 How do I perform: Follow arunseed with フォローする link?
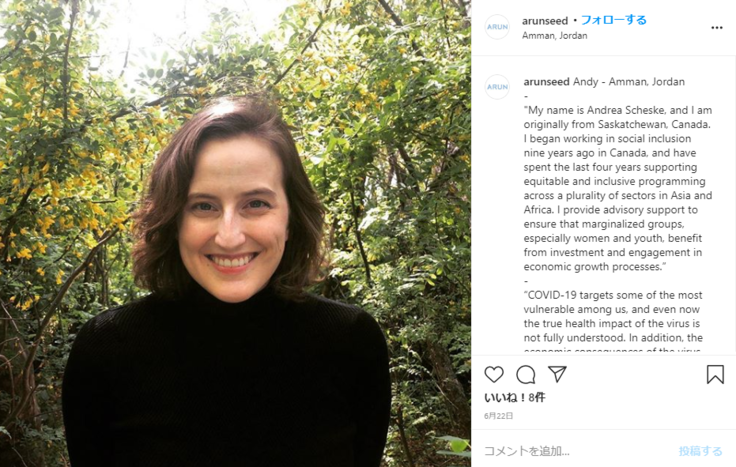tap(614, 20)
